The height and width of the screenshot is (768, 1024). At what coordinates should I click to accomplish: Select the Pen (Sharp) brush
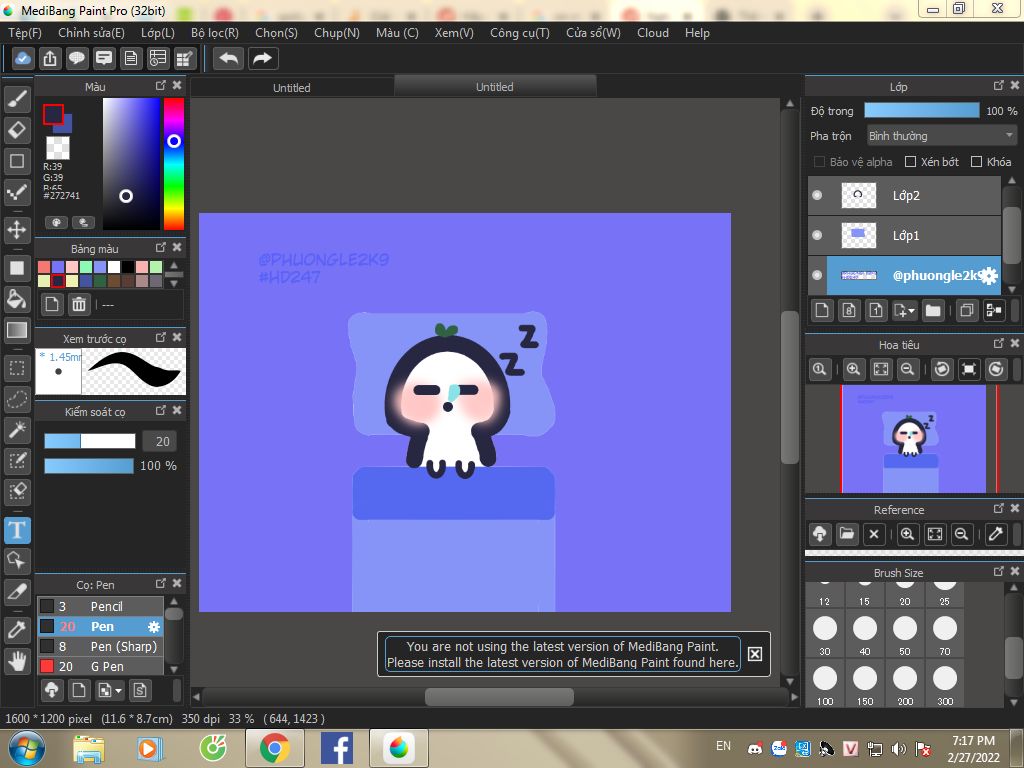[100, 647]
